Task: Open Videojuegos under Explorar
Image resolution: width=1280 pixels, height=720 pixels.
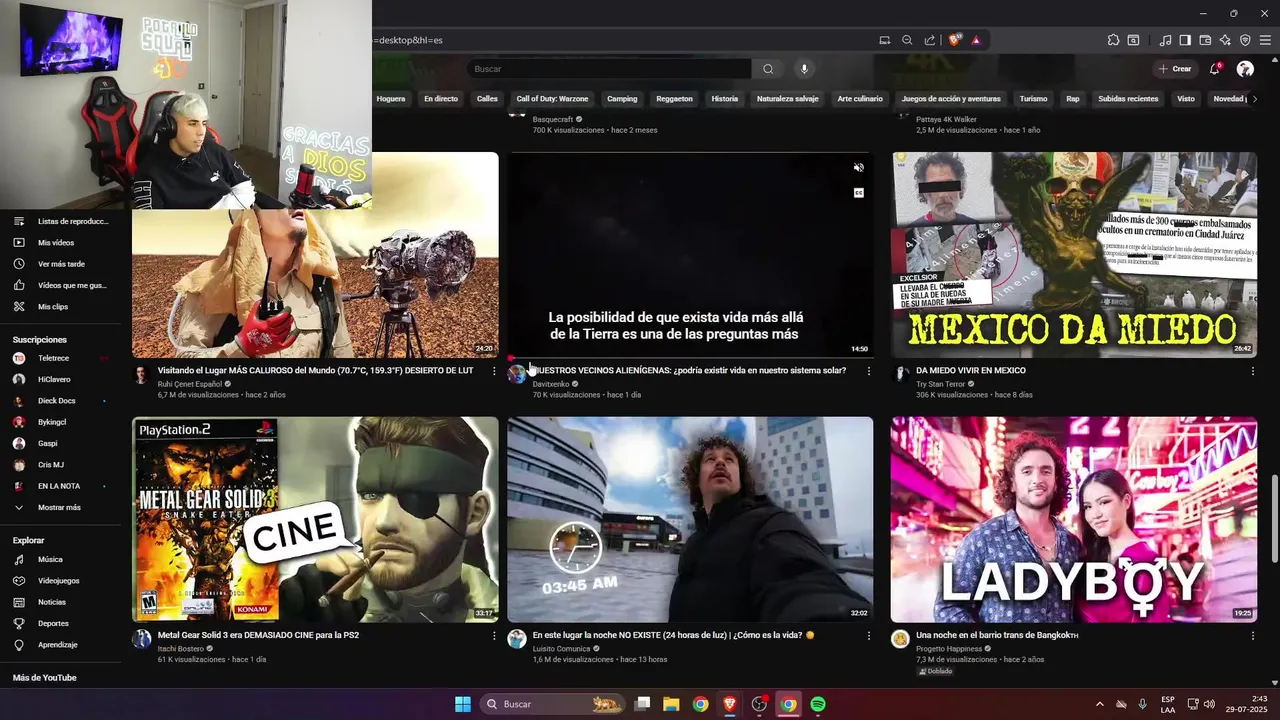Action: (x=60, y=581)
